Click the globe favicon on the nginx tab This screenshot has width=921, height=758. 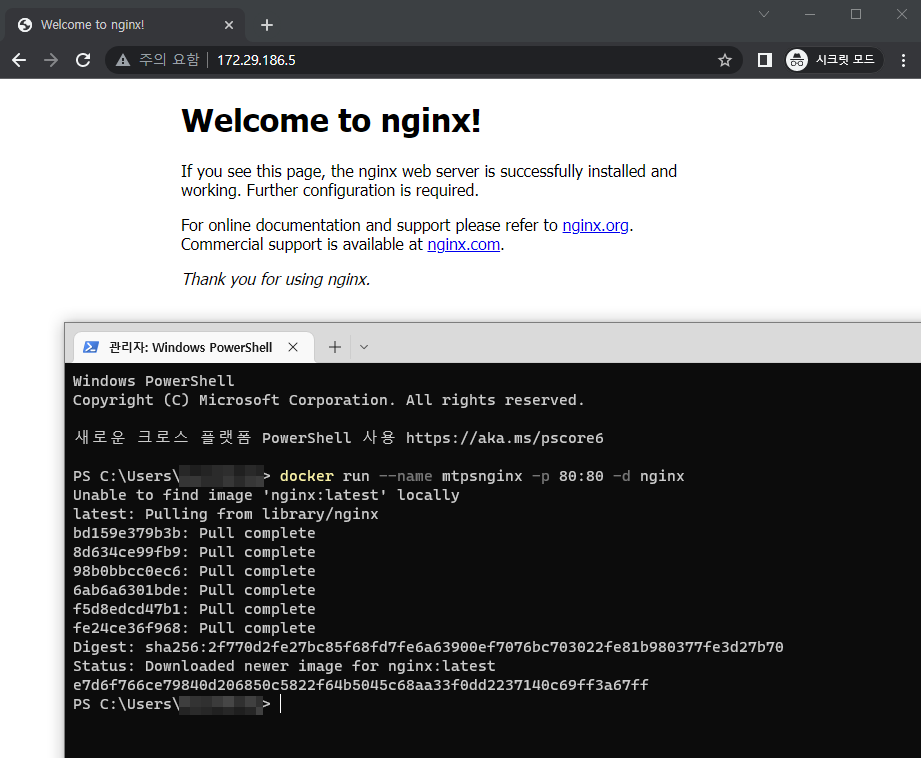click(x=25, y=25)
